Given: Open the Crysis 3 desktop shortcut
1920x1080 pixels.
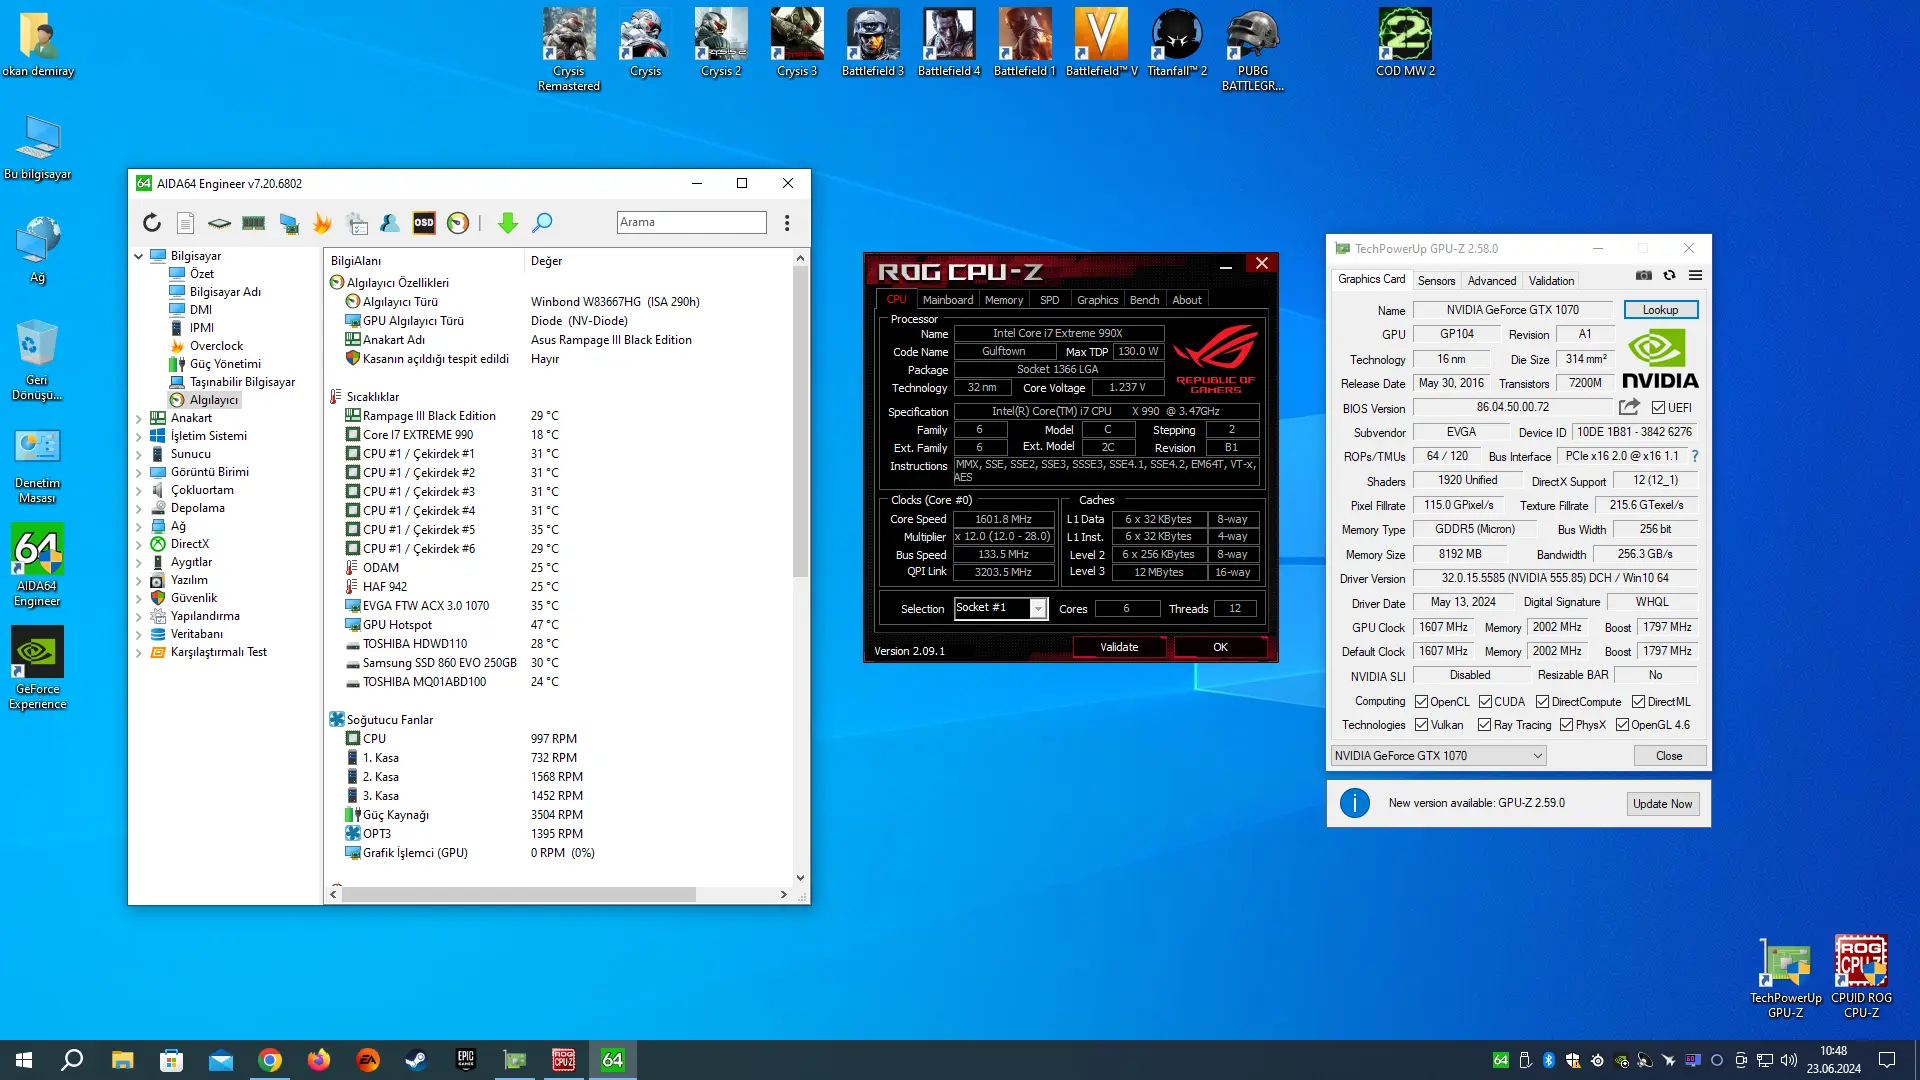Looking at the screenshot, I should pyautogui.click(x=797, y=43).
